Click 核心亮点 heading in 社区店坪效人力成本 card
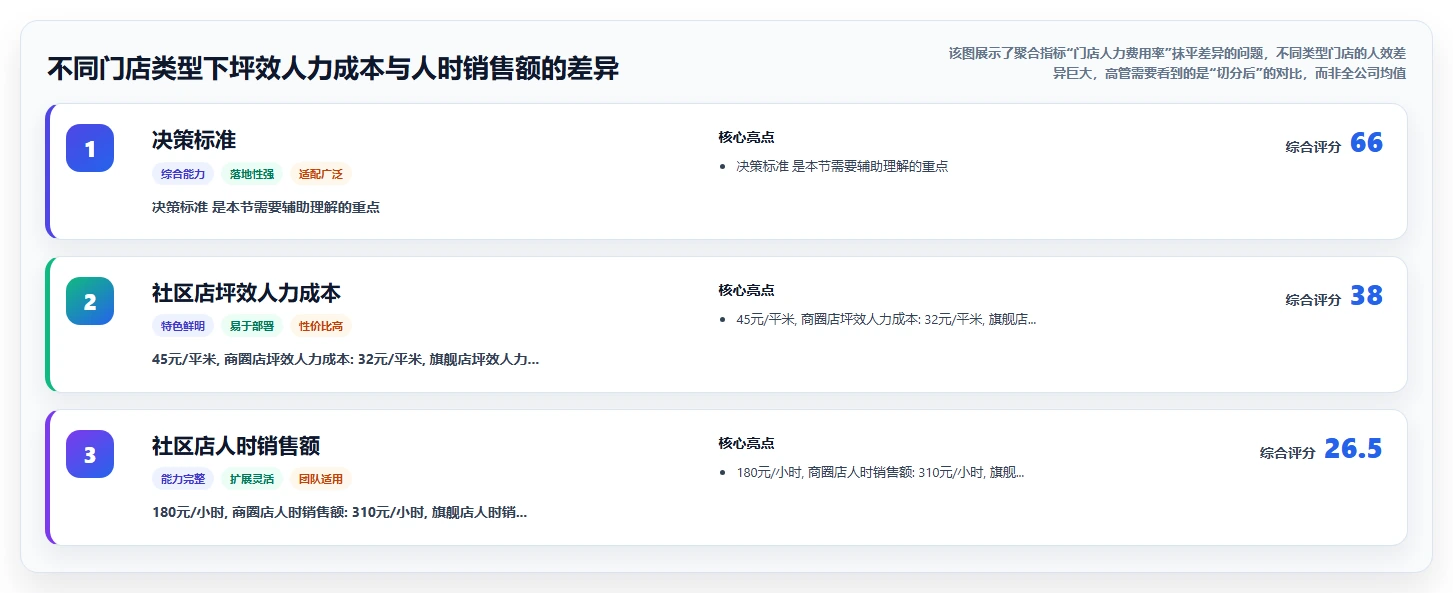Viewport: 1453px width, 593px height. [x=746, y=290]
